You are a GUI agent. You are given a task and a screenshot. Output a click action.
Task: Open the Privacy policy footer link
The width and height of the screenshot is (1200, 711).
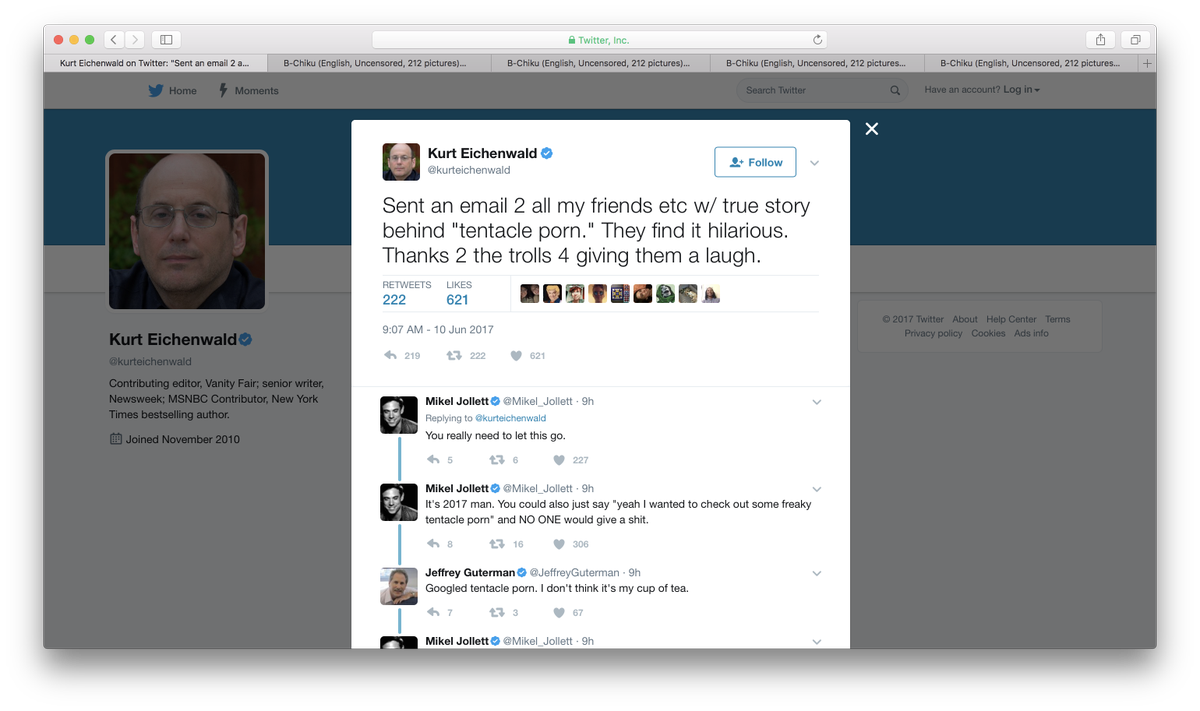[933, 333]
